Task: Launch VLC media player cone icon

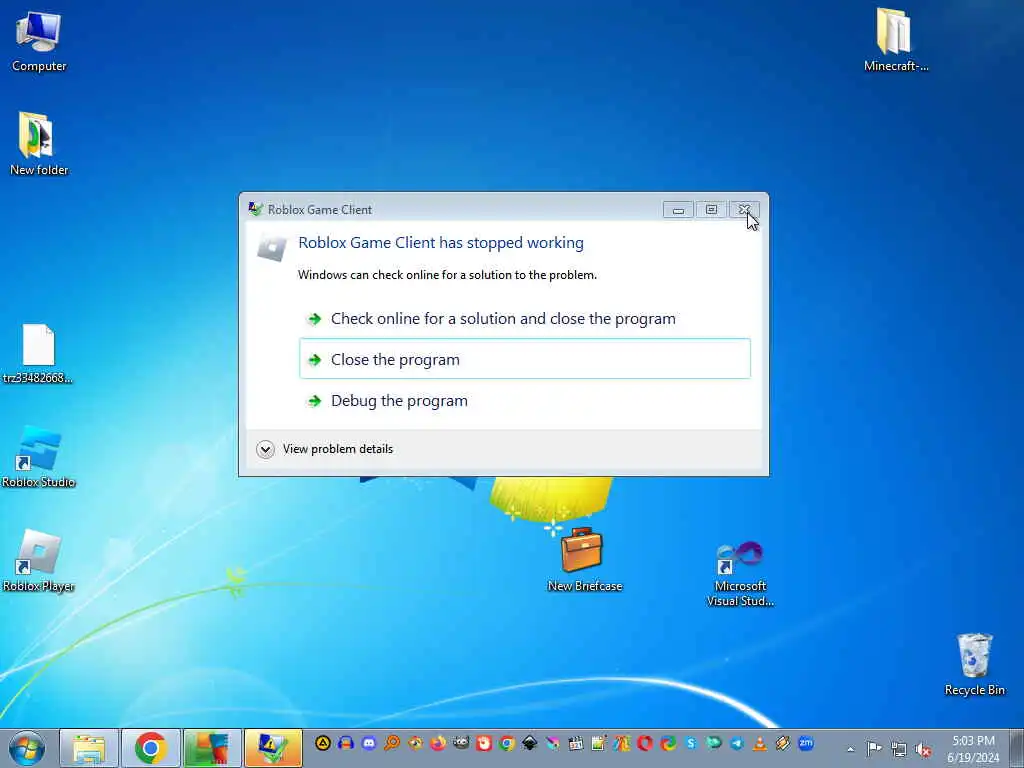Action: tap(760, 743)
